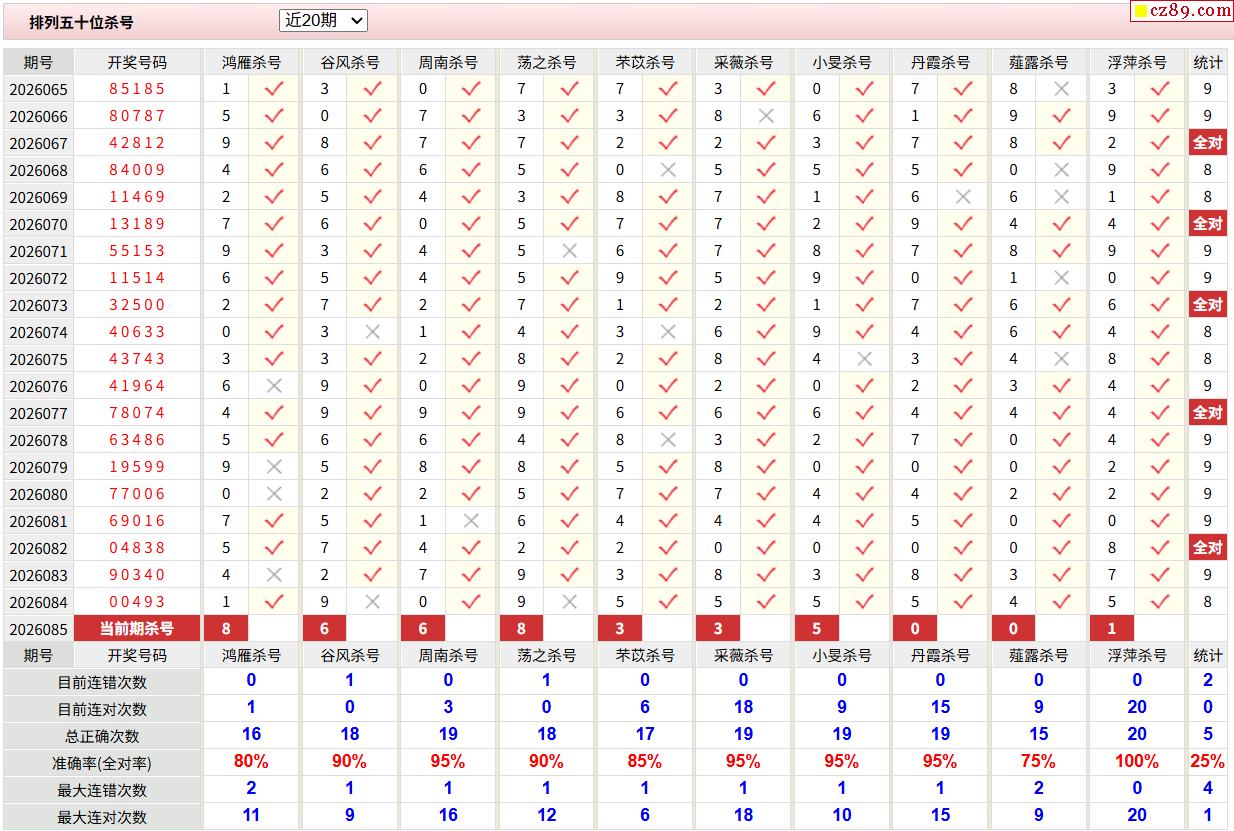Click the top 鸿雁杀号 column header
Screen dimensions: 1234x831
(251, 62)
